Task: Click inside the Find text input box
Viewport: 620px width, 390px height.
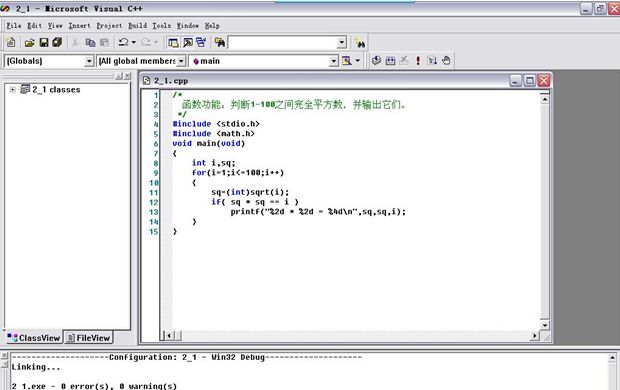Action: point(283,43)
